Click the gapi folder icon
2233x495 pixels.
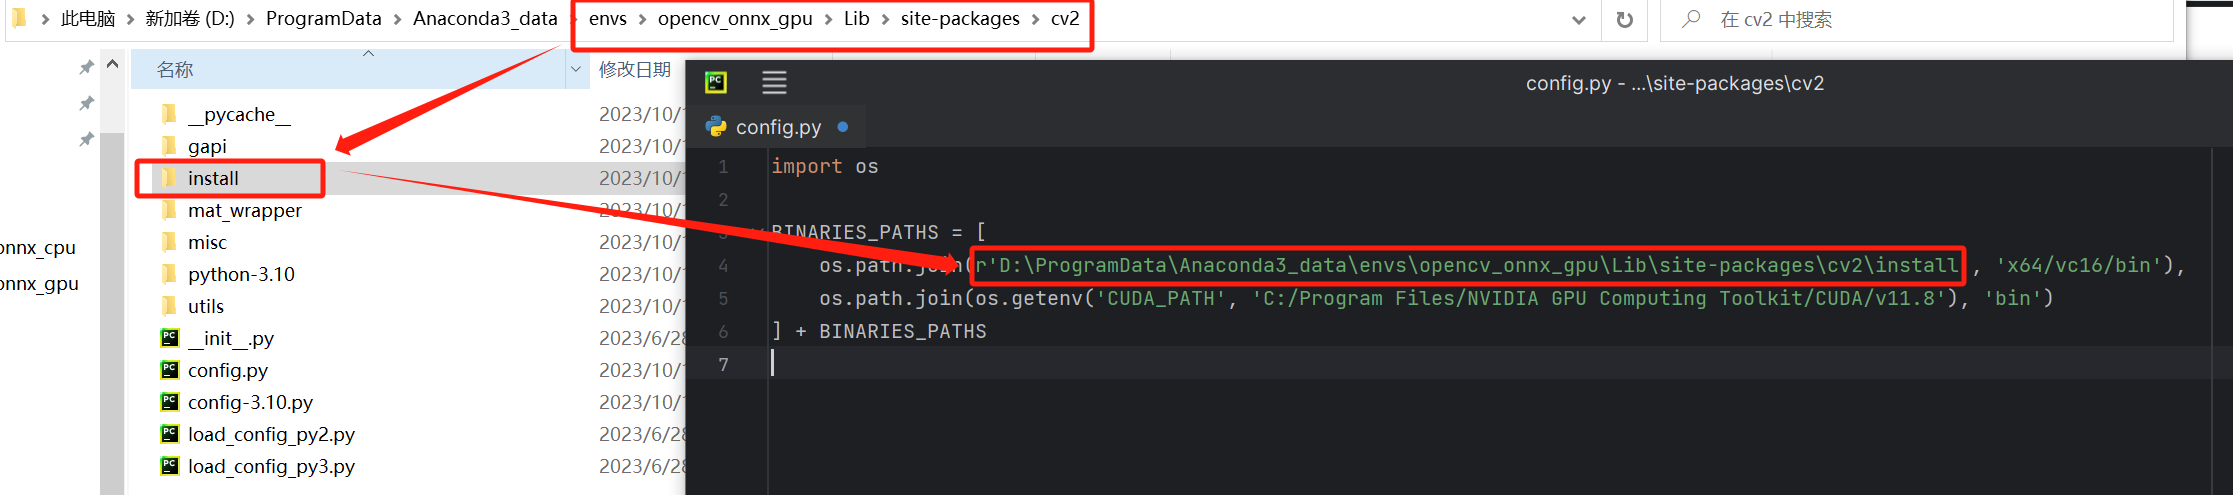pyautogui.click(x=170, y=146)
